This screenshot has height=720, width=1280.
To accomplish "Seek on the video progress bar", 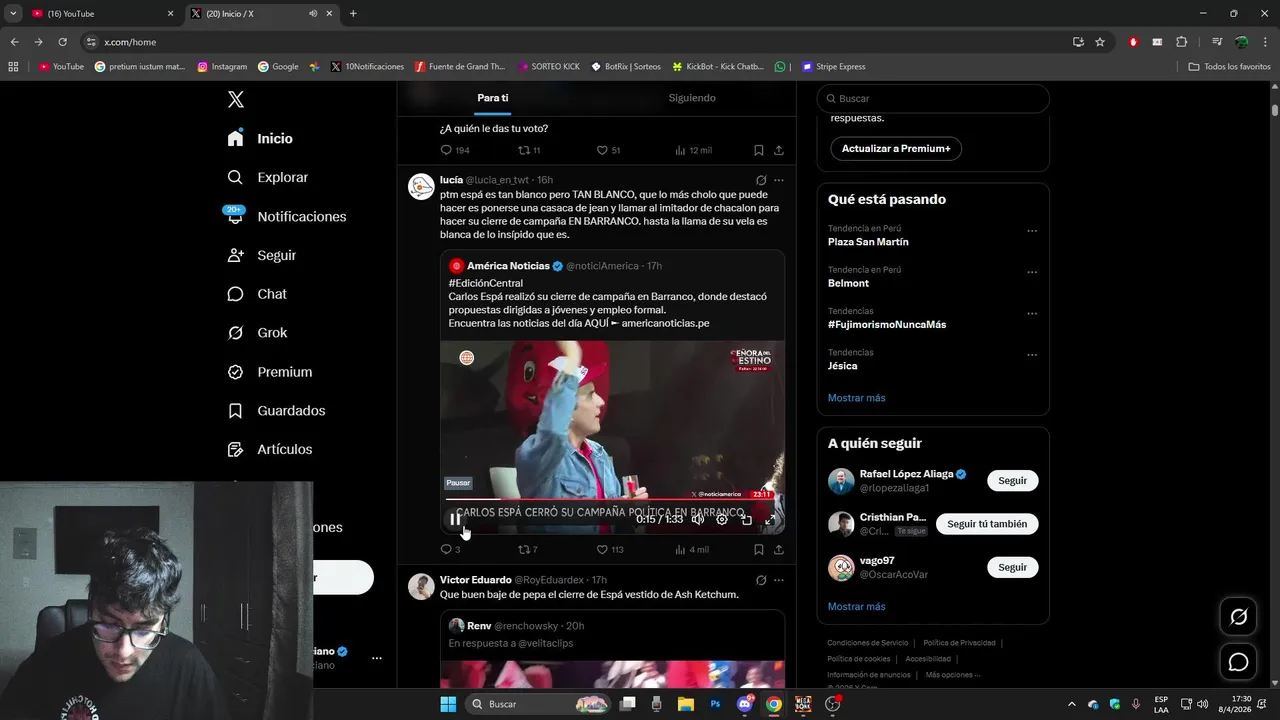I will click(610, 499).
